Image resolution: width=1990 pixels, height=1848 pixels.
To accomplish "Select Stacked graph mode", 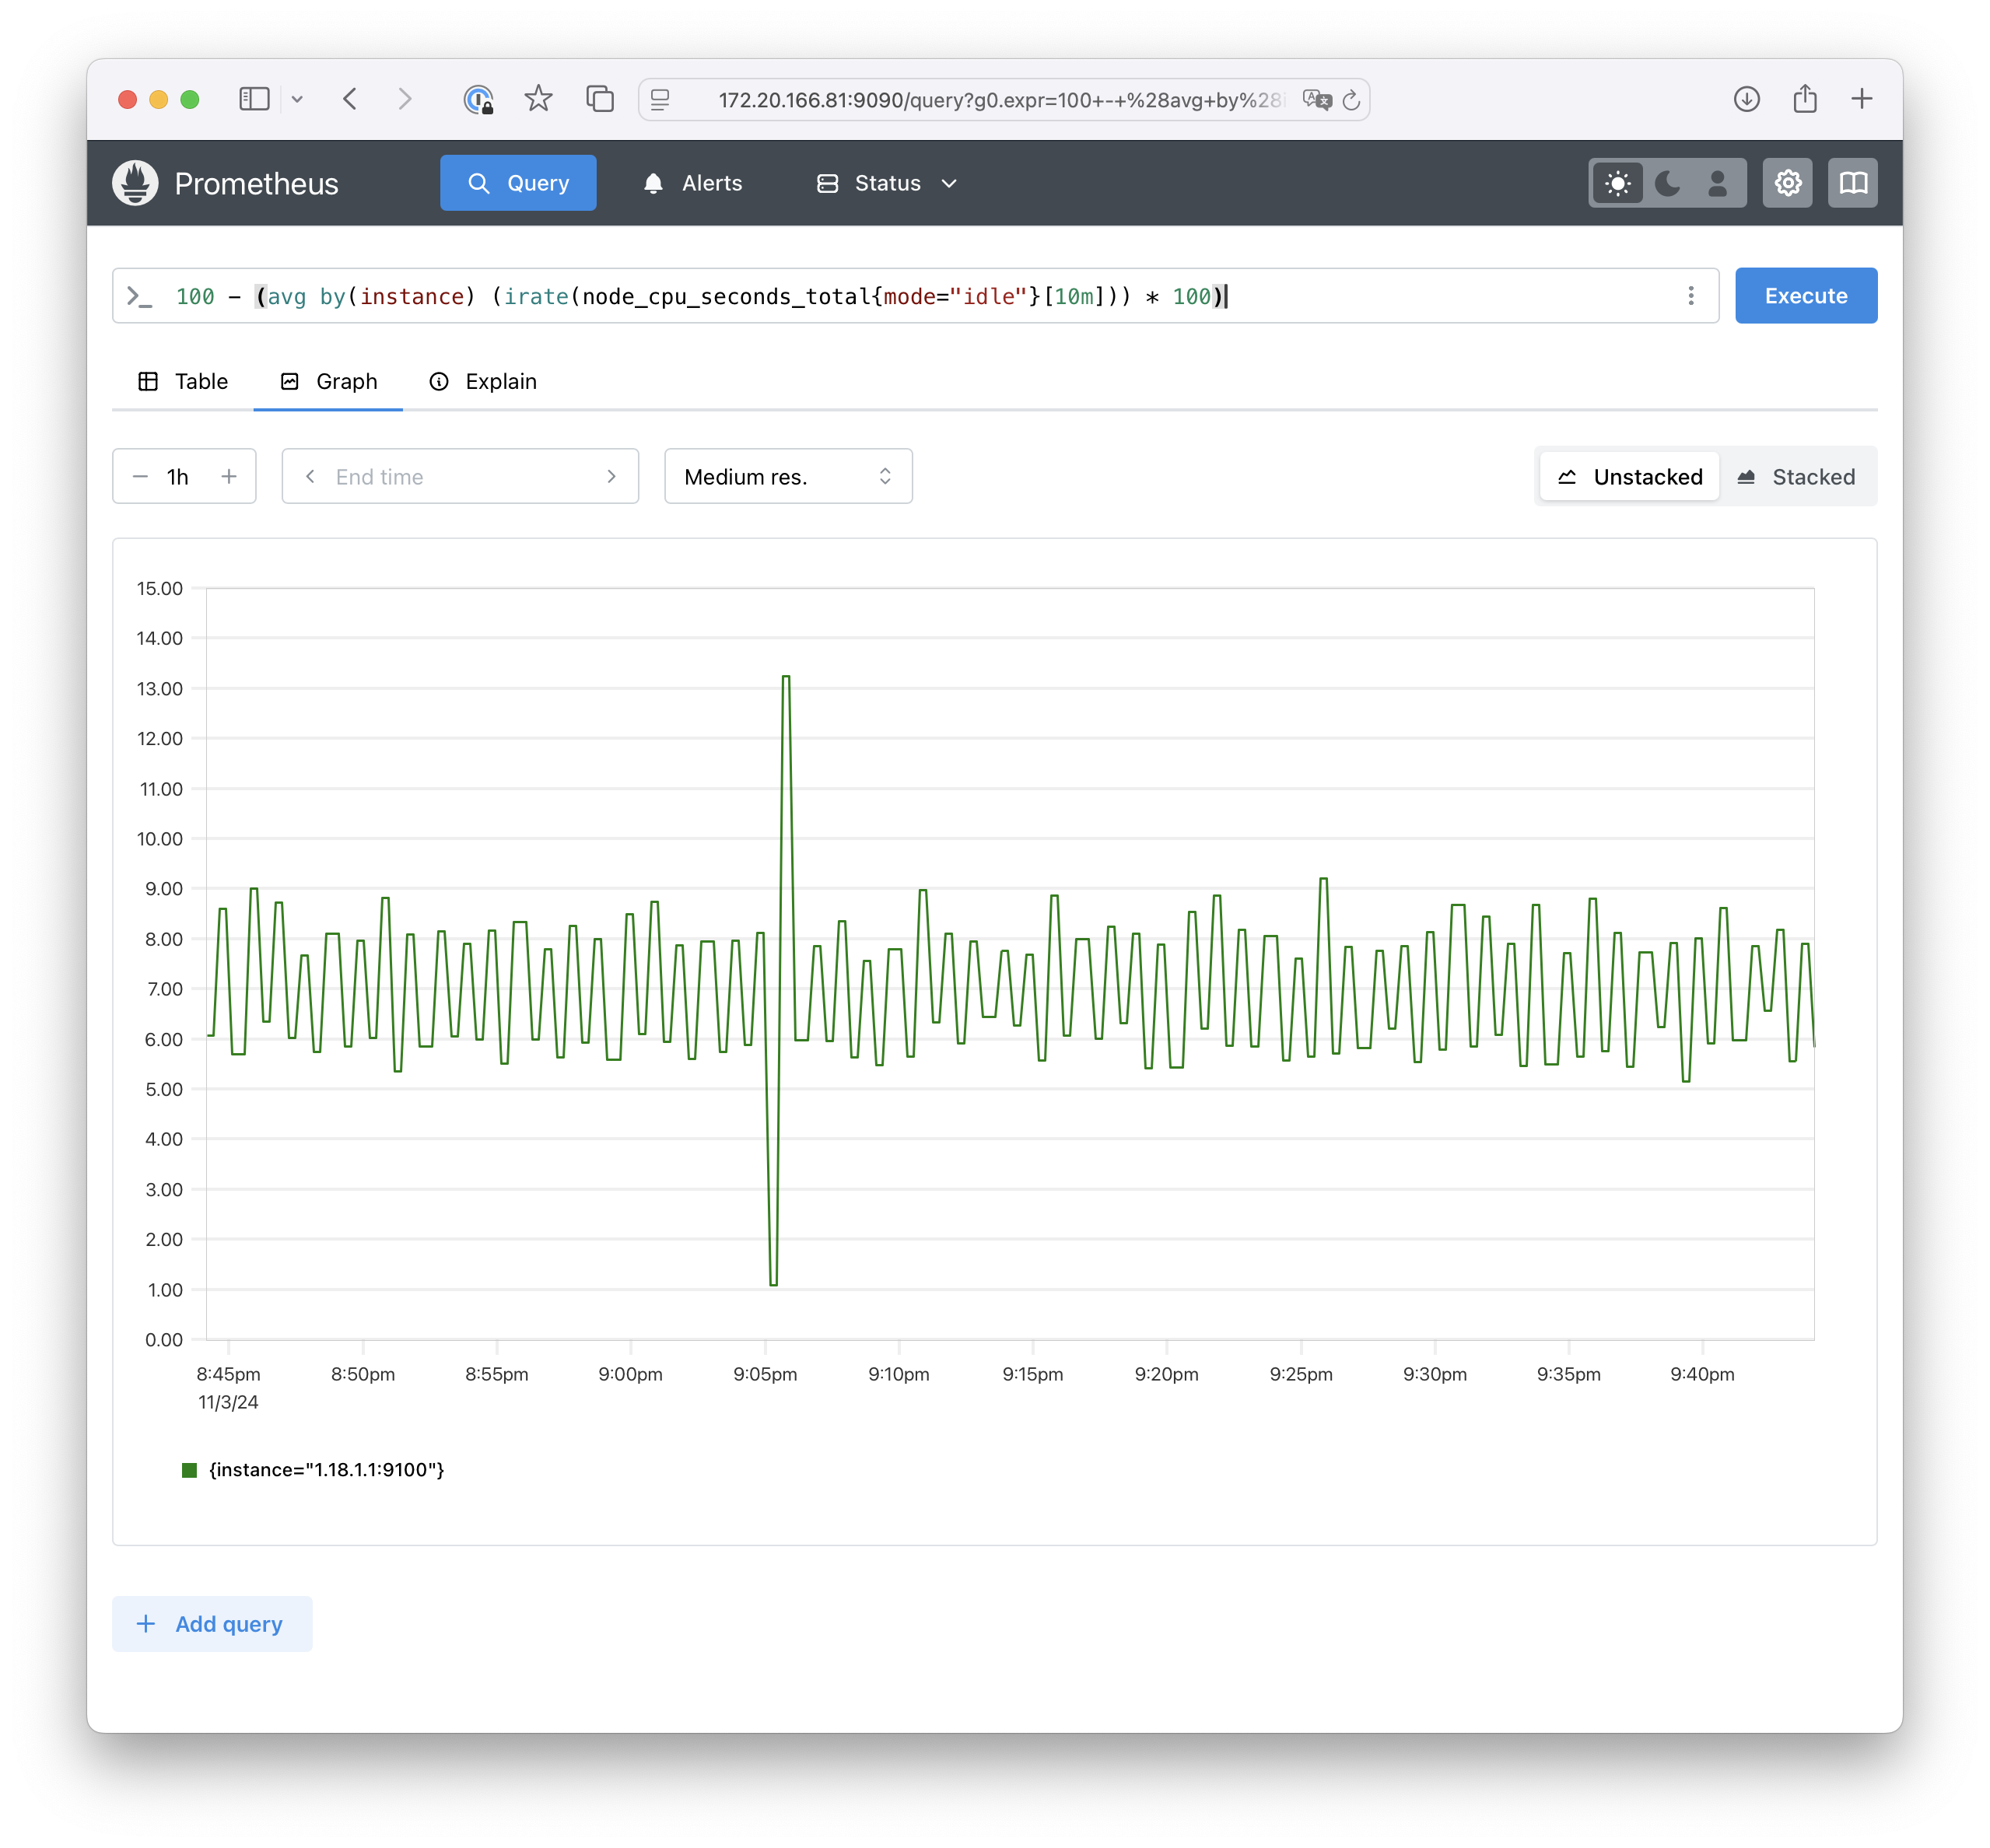I will pyautogui.click(x=1796, y=477).
